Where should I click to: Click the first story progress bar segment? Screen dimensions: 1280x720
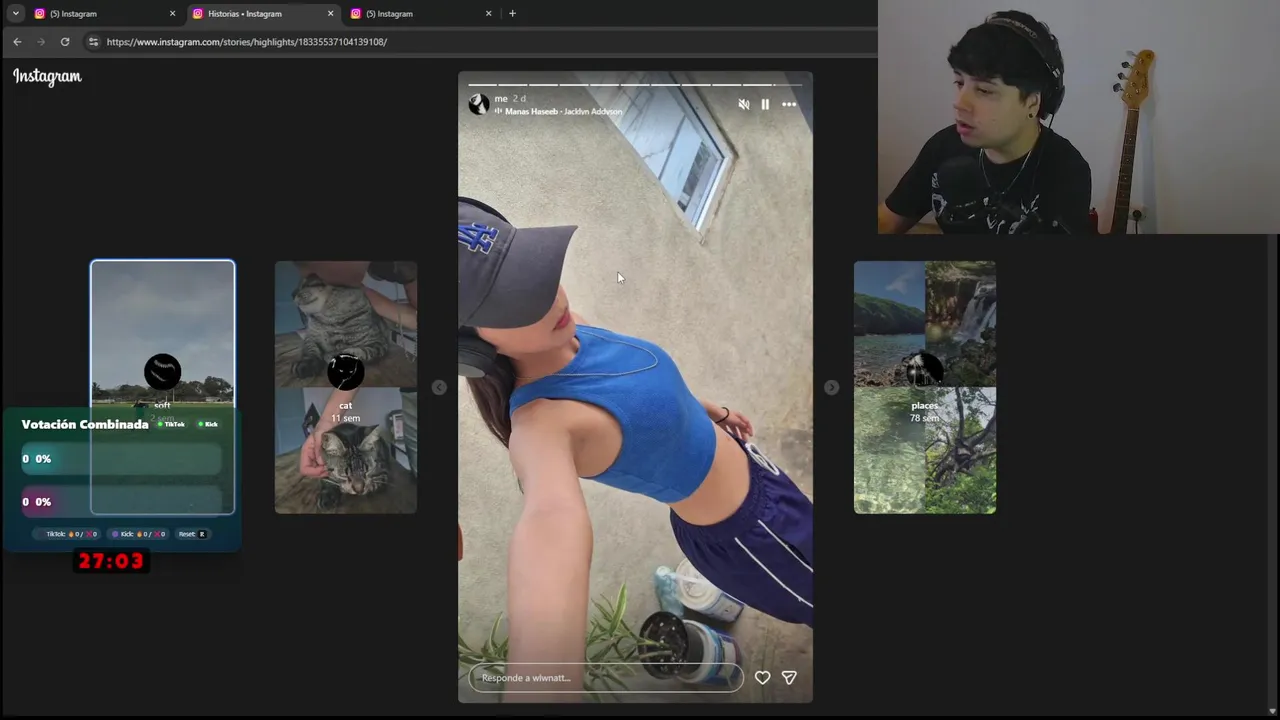tap(482, 85)
